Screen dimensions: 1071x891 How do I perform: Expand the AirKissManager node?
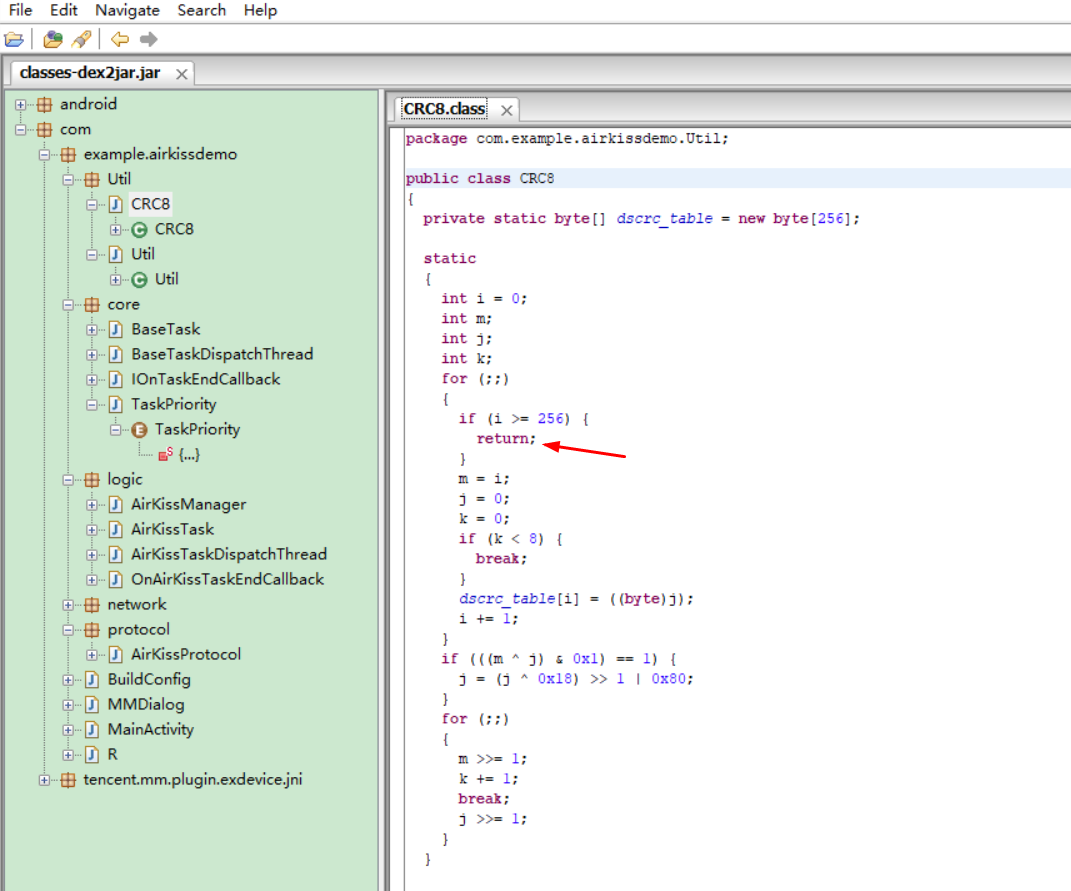click(x=92, y=506)
